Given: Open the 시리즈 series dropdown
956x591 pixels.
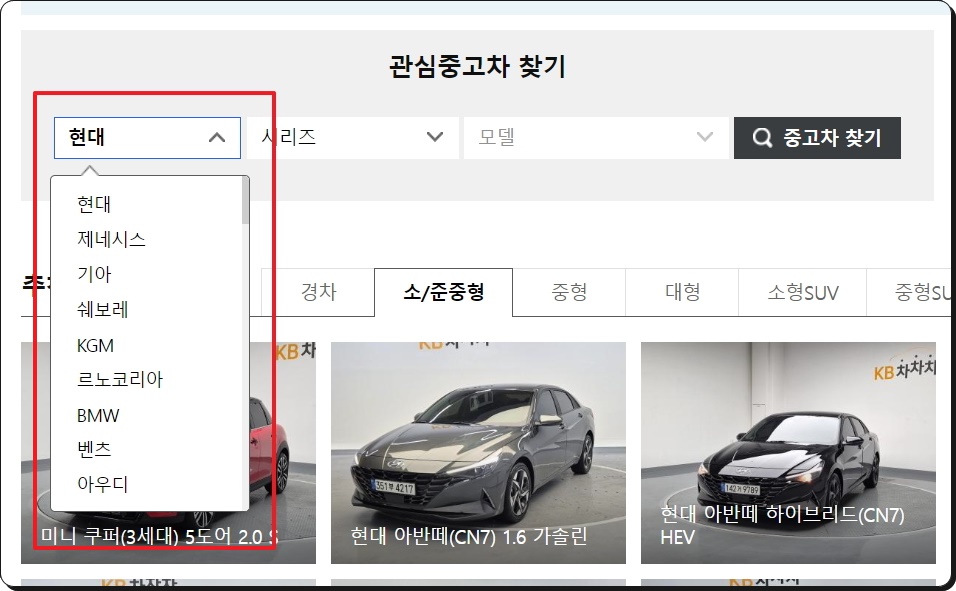Looking at the screenshot, I should [x=353, y=138].
